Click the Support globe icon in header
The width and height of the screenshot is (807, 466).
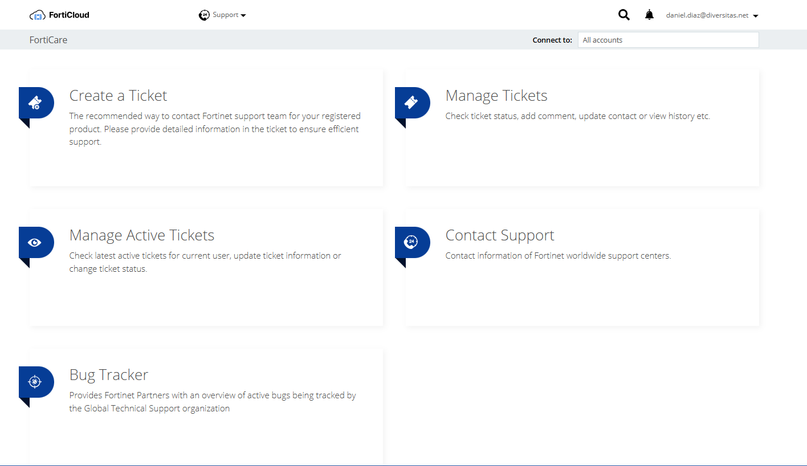[204, 15]
